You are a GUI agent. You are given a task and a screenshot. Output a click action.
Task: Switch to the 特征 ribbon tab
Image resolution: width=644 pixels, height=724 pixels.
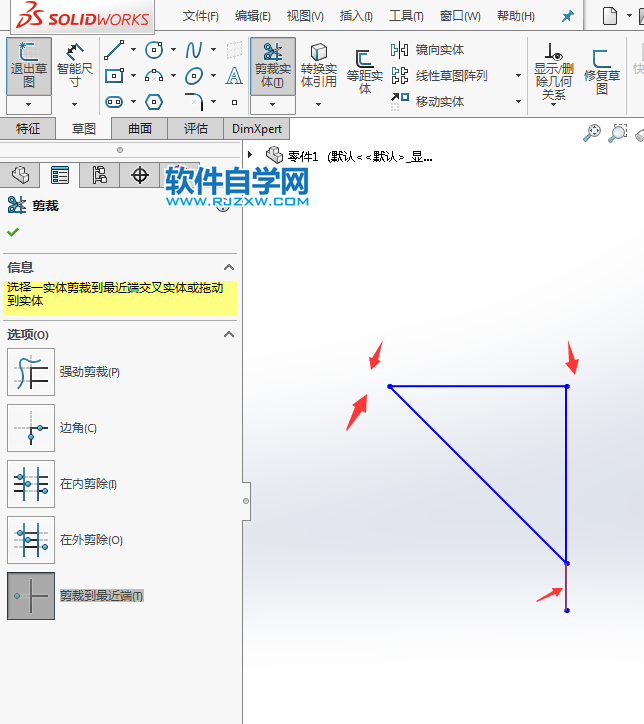tap(28, 129)
